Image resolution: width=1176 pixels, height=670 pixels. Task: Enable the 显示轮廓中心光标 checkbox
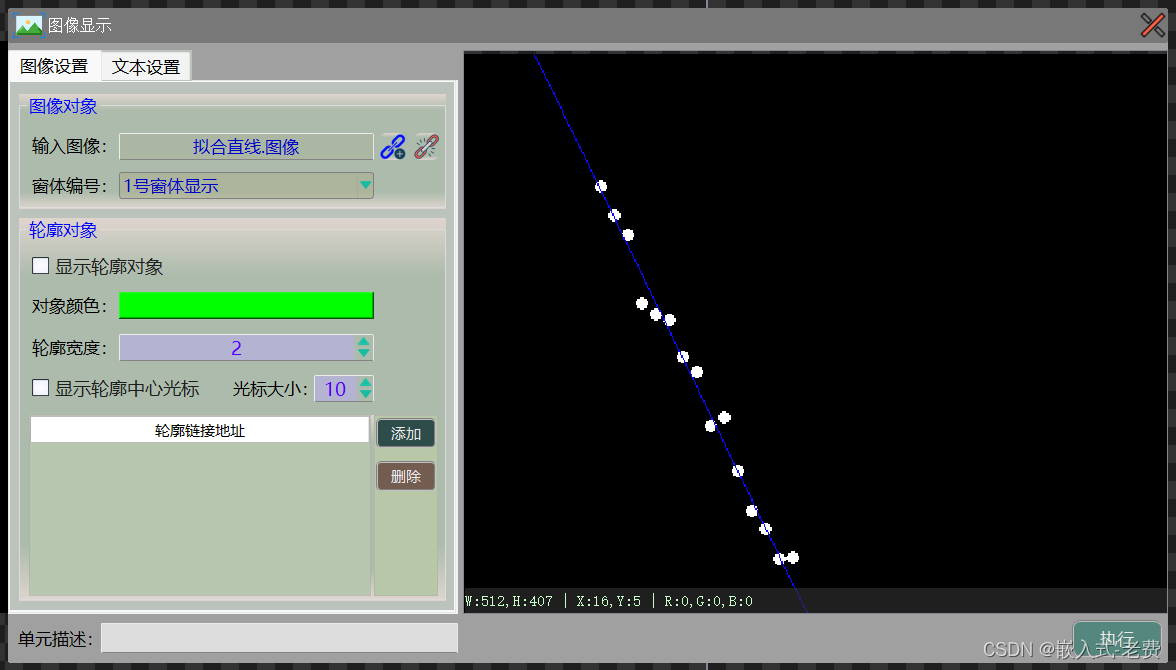(x=40, y=388)
